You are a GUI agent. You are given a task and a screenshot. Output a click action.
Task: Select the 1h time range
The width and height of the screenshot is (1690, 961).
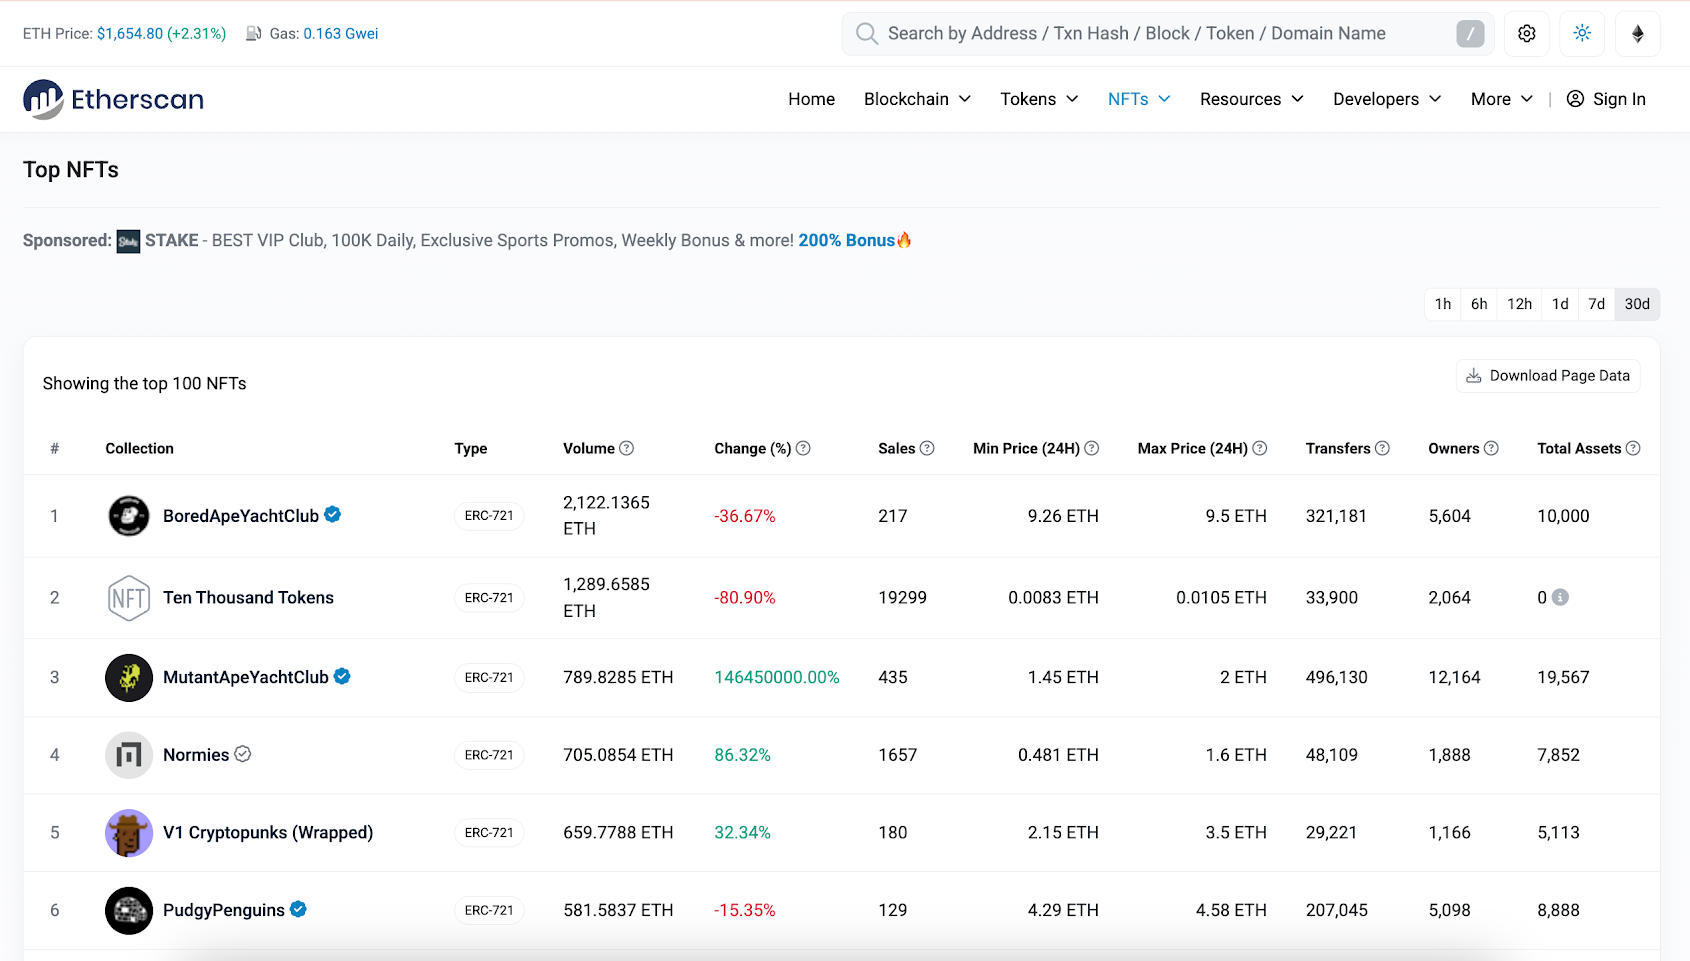coord(1443,304)
